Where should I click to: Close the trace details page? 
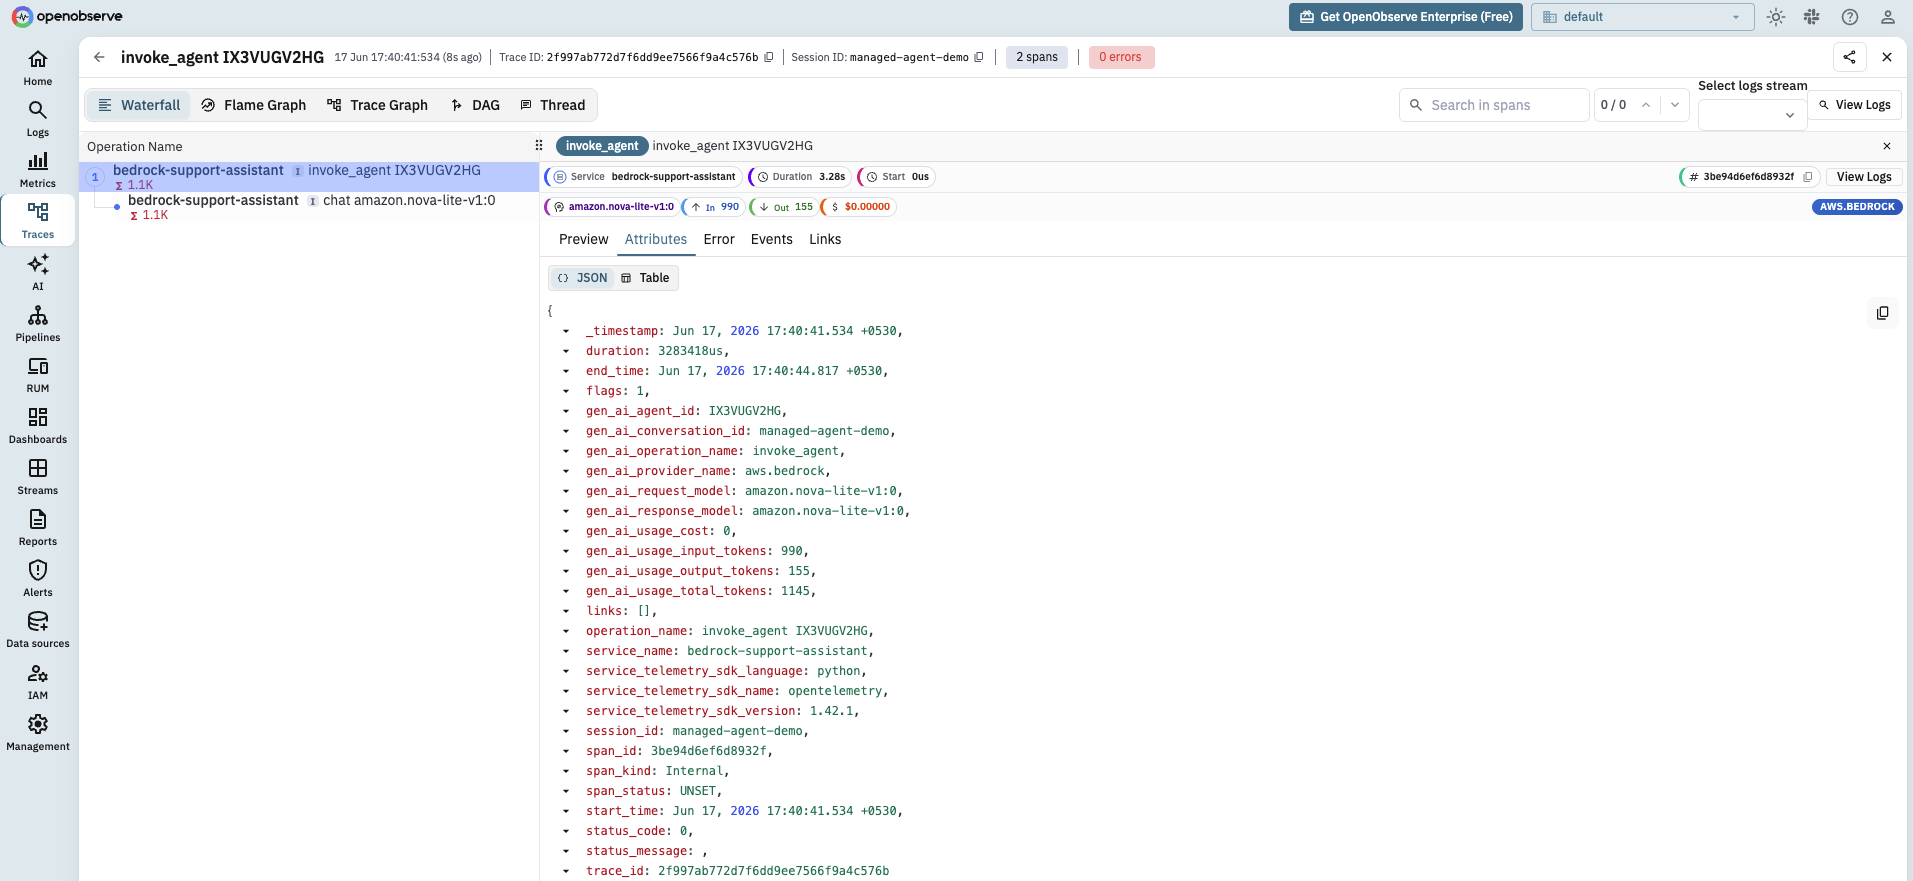coord(1887,57)
